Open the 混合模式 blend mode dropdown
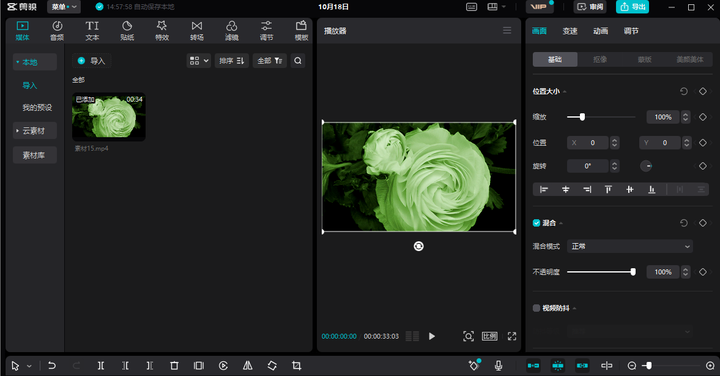 [x=630, y=246]
